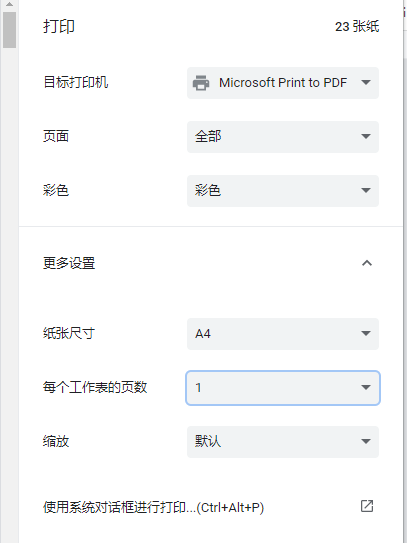The width and height of the screenshot is (407, 543).
Task: Click the arrow of the 页面 dropdown
Action: [x=366, y=136]
